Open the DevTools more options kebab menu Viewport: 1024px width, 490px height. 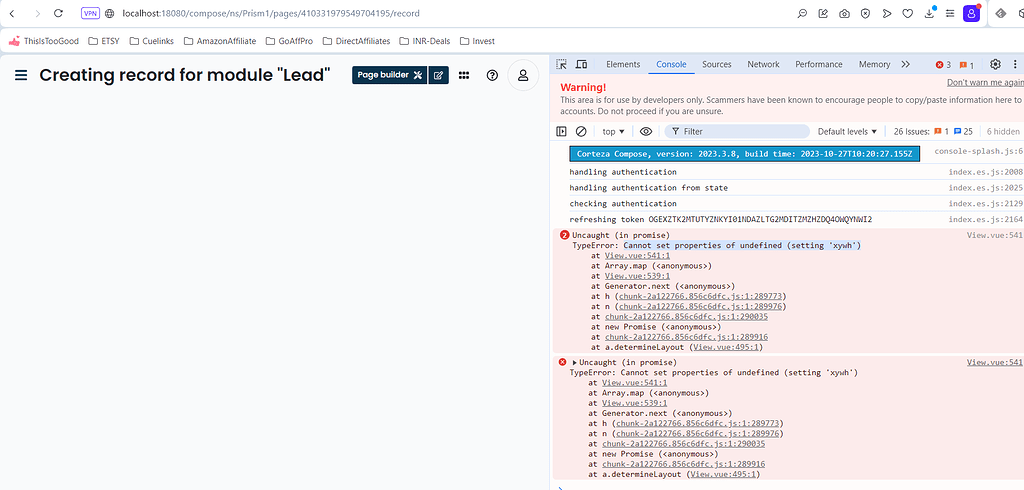pyautogui.click(x=1016, y=64)
